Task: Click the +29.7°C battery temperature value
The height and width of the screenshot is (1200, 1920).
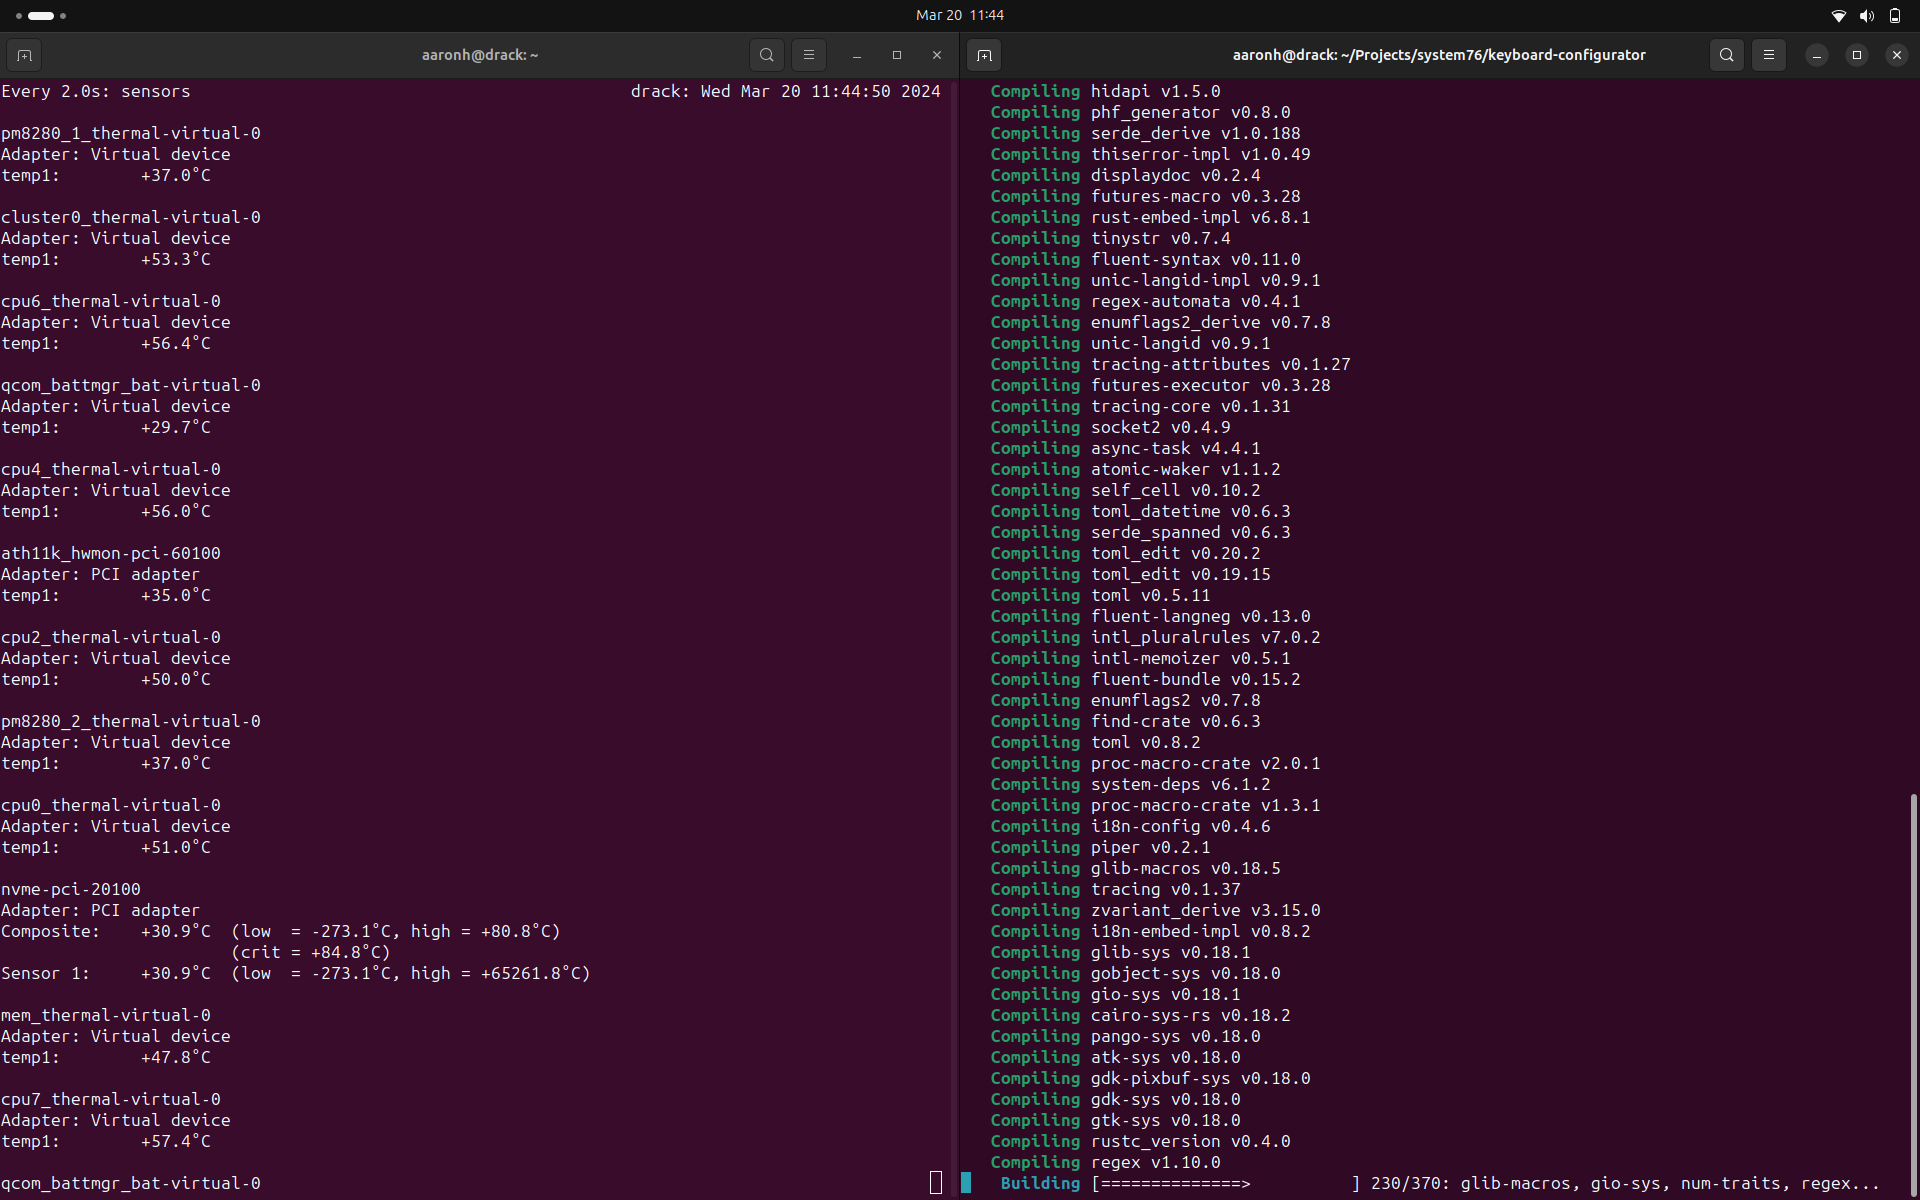Action: coord(176,427)
